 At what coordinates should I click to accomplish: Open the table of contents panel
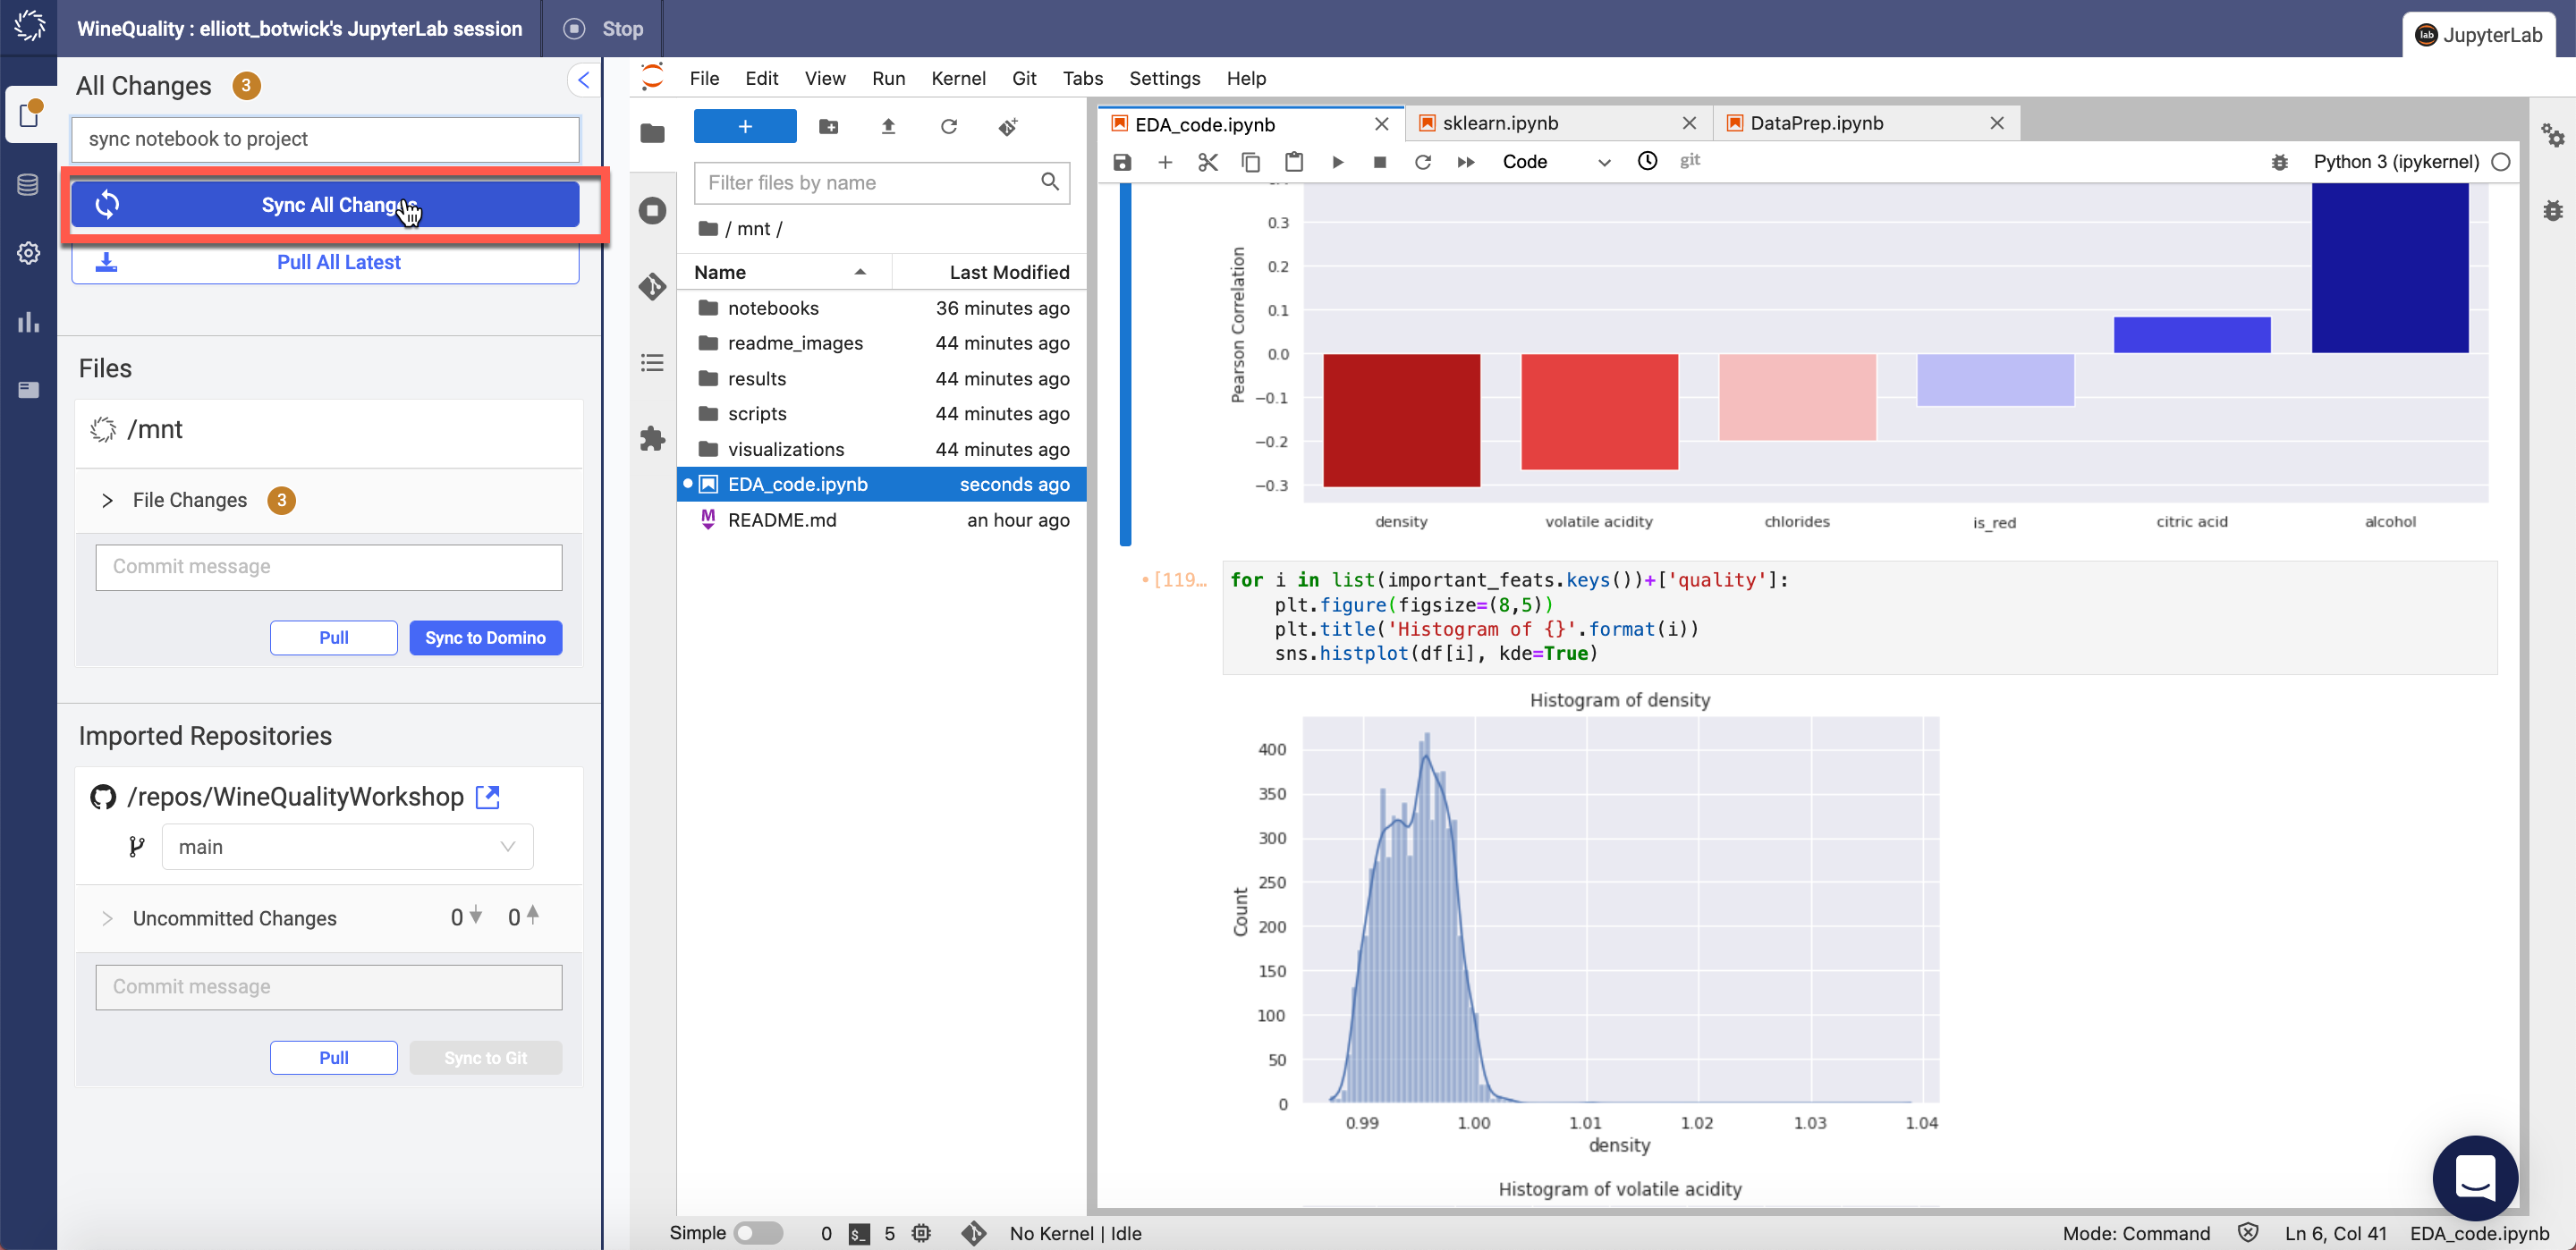tap(653, 363)
